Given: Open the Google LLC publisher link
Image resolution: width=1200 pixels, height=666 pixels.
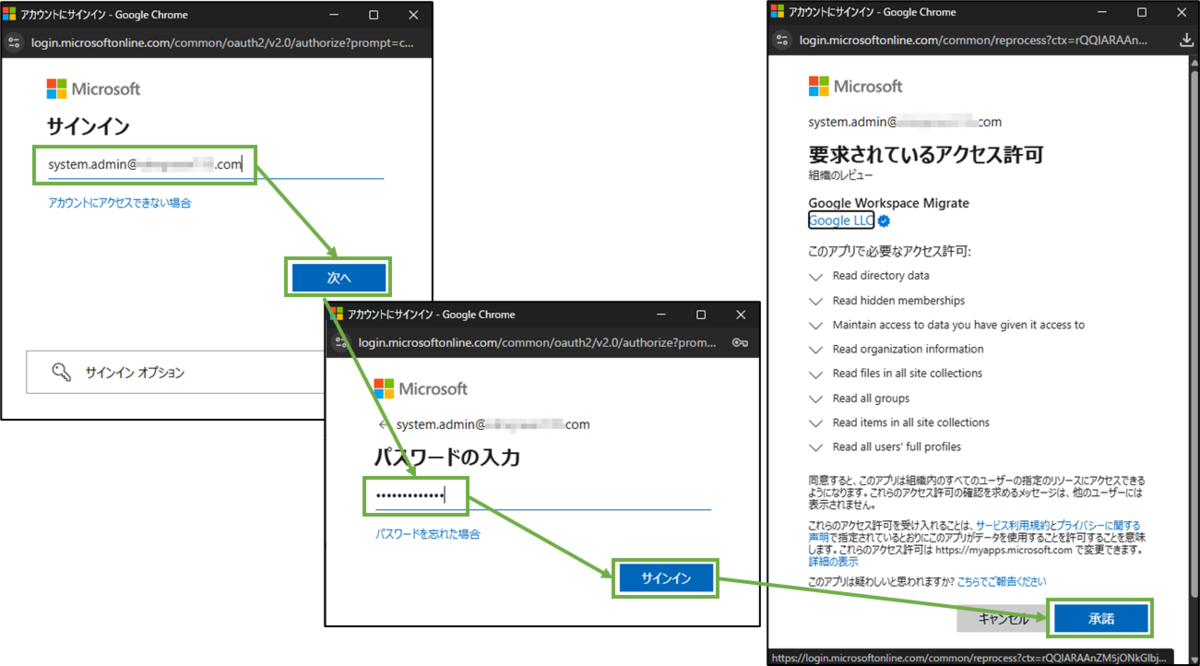Looking at the screenshot, I should [841, 221].
